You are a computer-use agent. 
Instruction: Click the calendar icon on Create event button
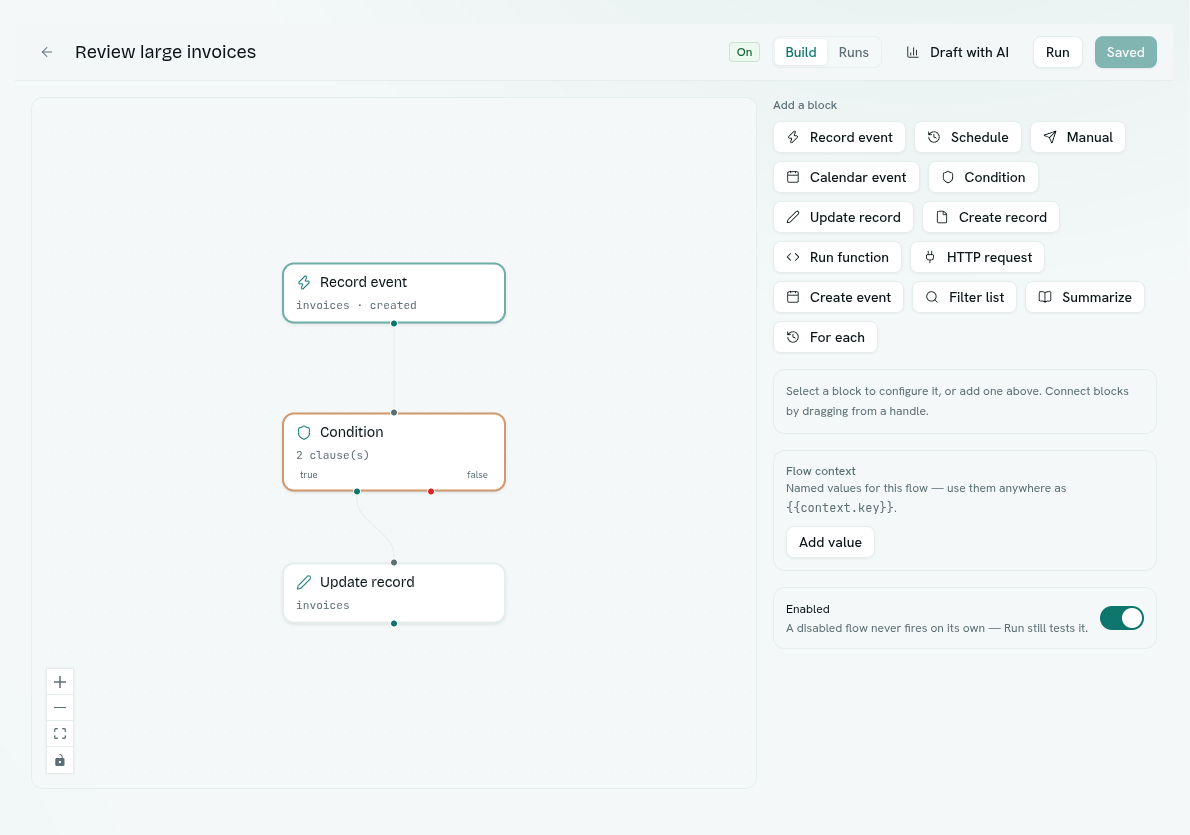pyautogui.click(x=793, y=297)
